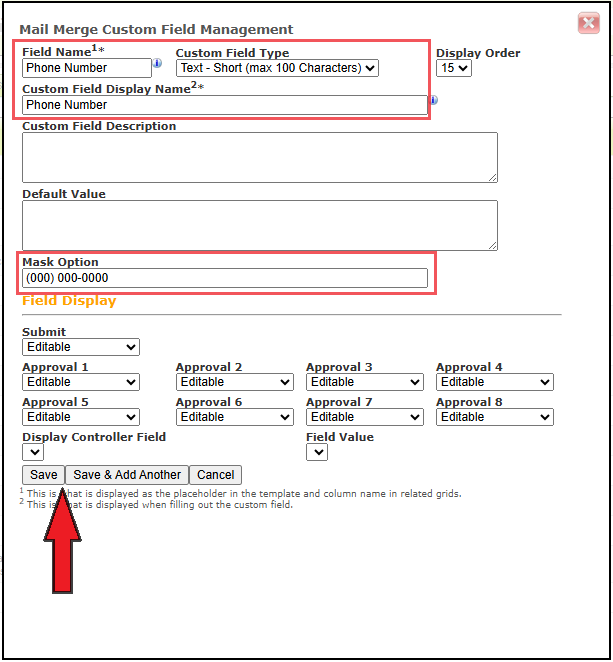Image resolution: width=613 pixels, height=662 pixels.
Task: Open the Submit field display dropdown
Action: [x=81, y=347]
